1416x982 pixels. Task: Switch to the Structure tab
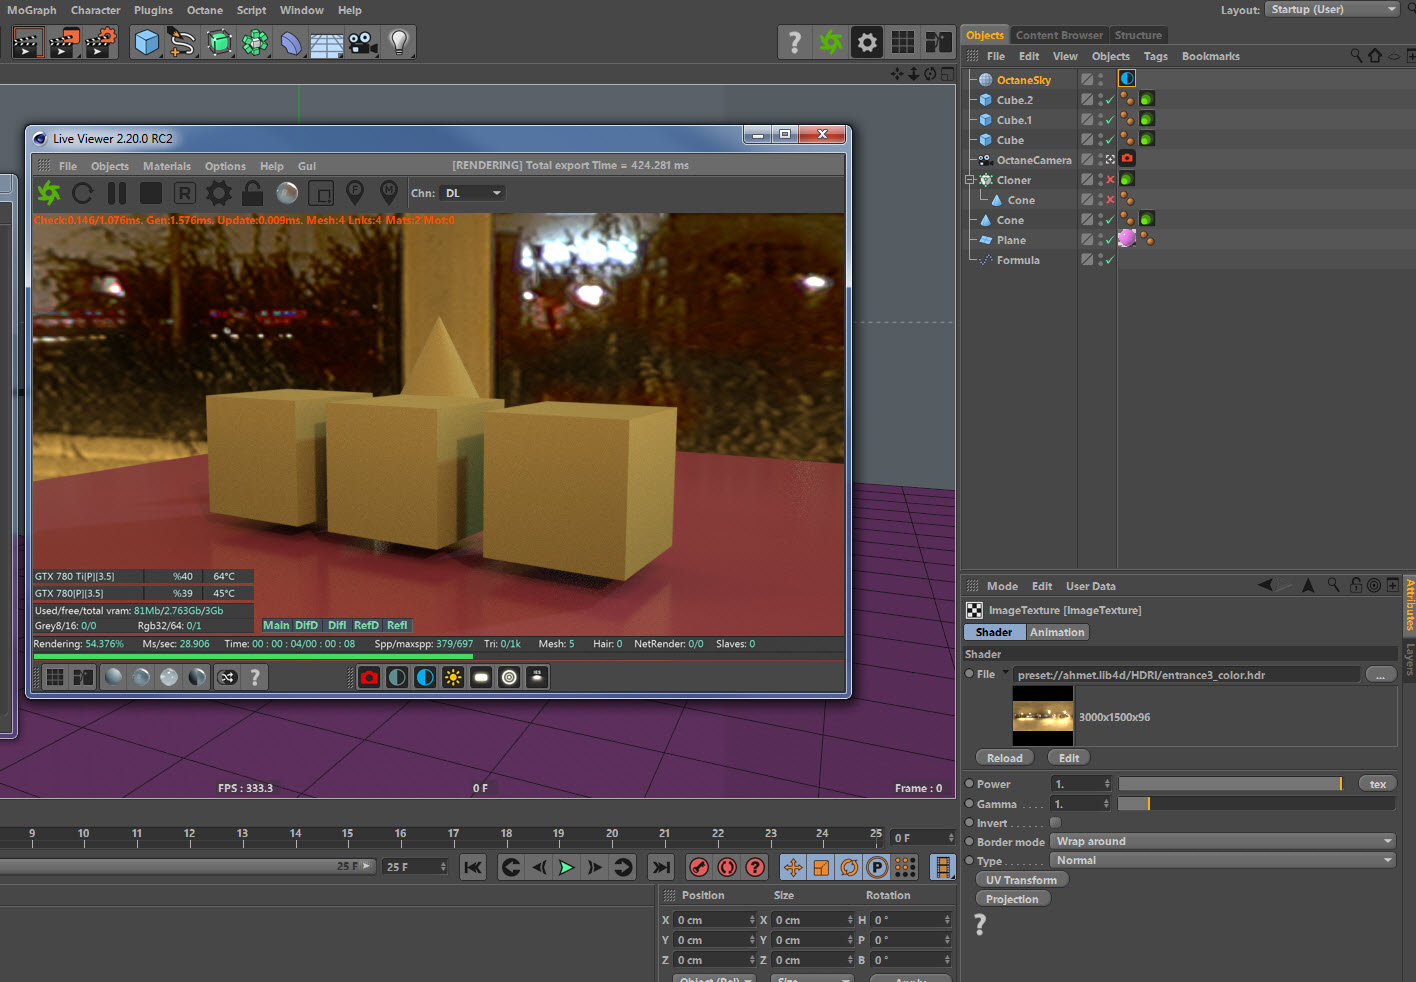point(1138,35)
